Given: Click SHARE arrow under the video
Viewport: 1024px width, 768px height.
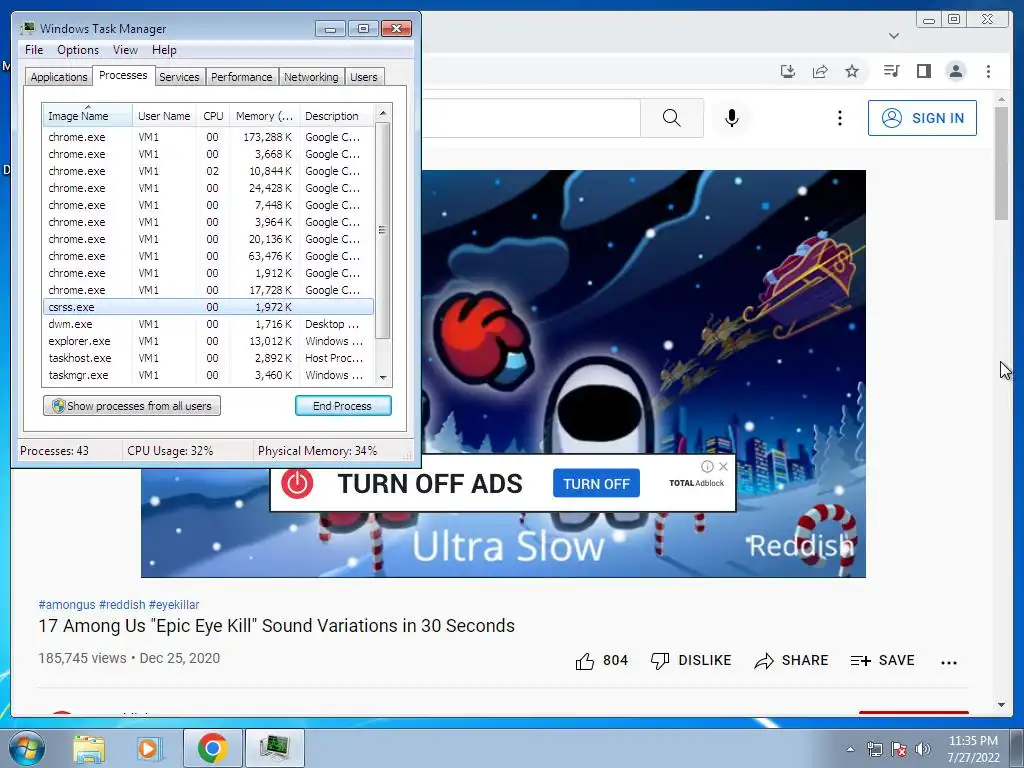Looking at the screenshot, I should click(x=791, y=661).
